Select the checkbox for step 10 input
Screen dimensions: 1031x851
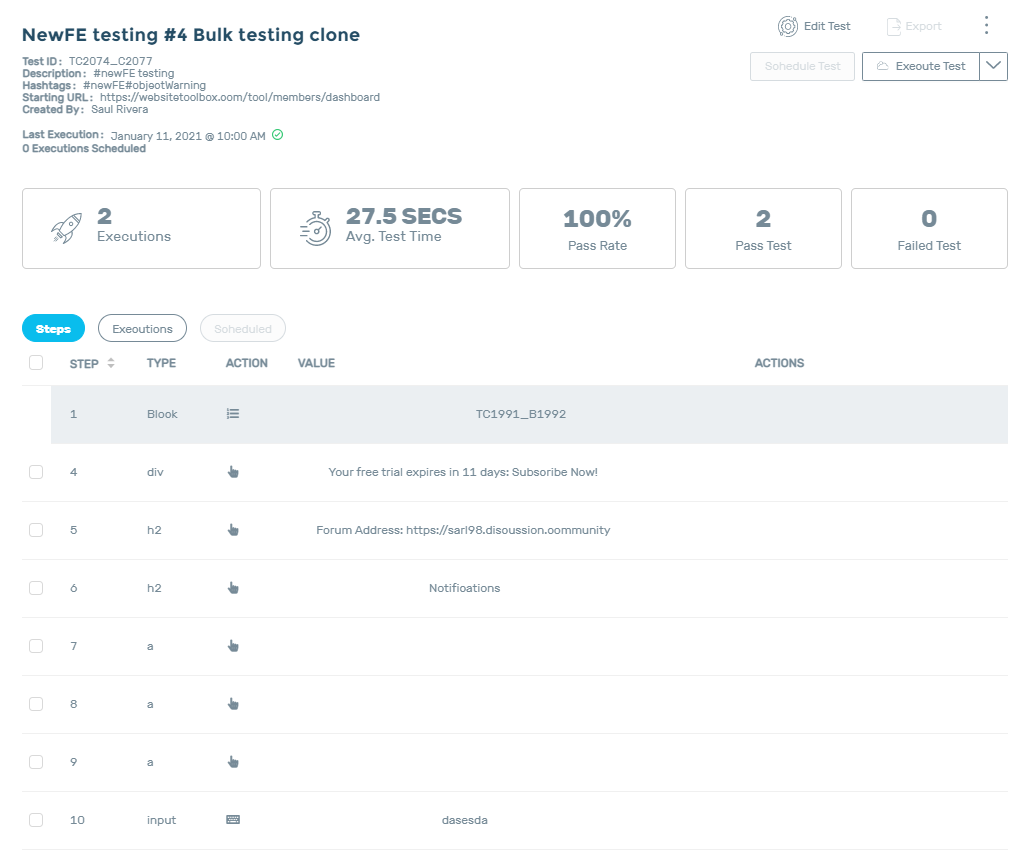point(36,820)
